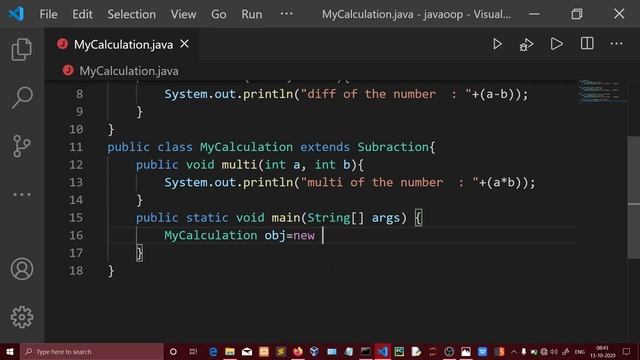
Task: Open Cortana circle icon on taskbar
Action: [x=173, y=351]
